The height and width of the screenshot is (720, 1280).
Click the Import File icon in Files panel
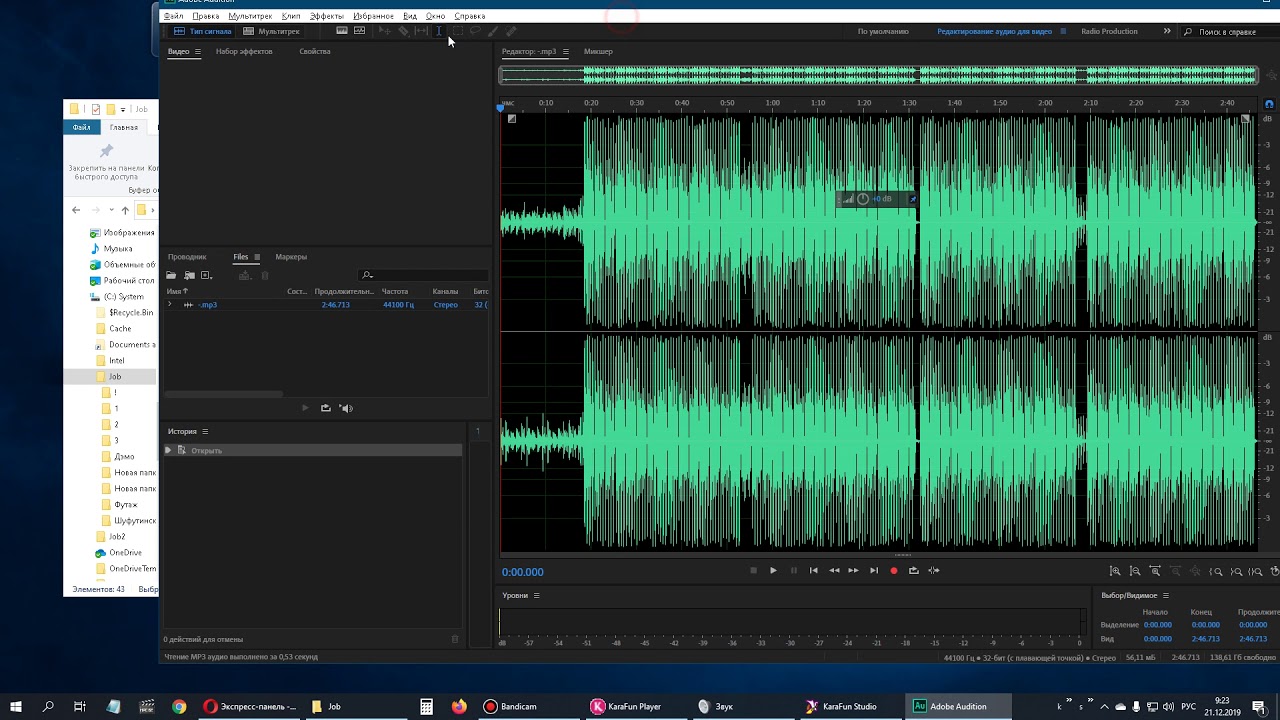[189, 275]
